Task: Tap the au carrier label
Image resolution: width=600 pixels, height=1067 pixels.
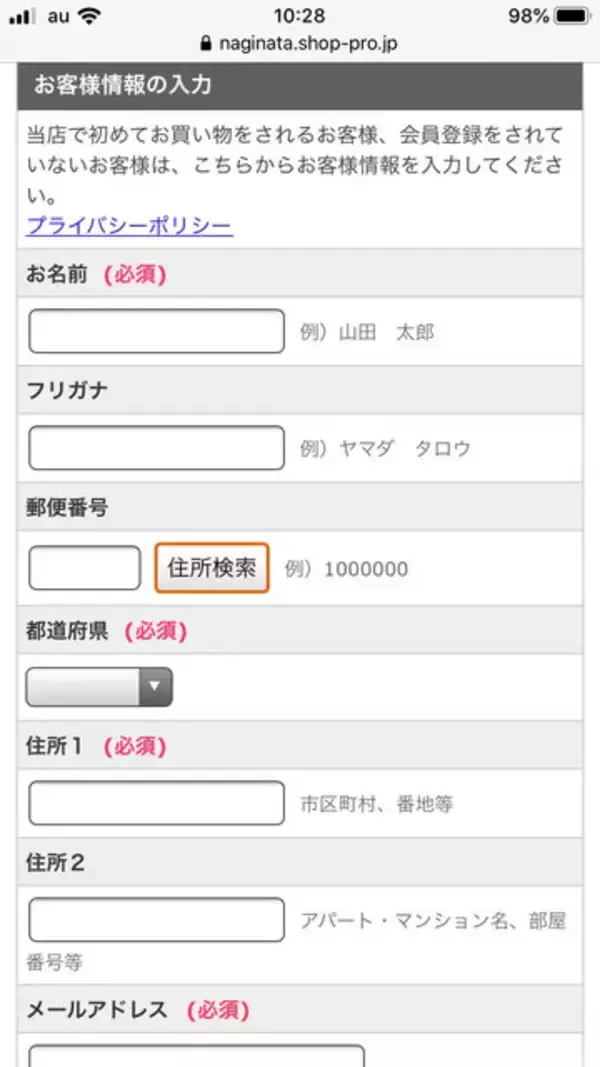Action: click(x=56, y=16)
